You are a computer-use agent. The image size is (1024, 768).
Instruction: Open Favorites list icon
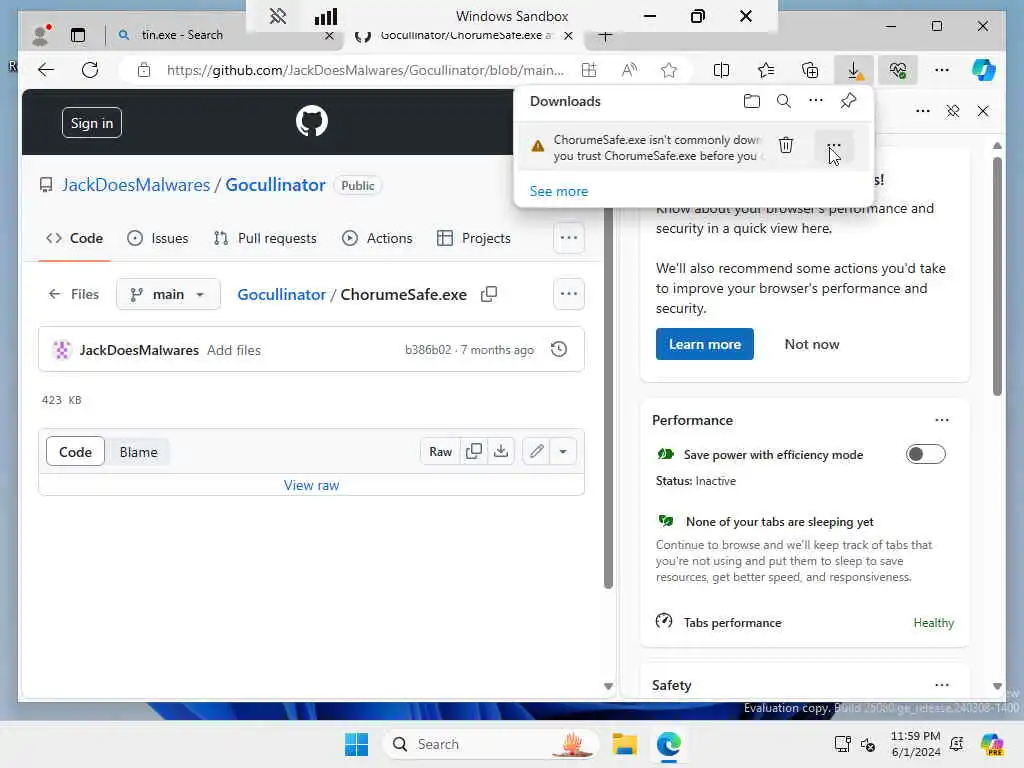click(766, 70)
